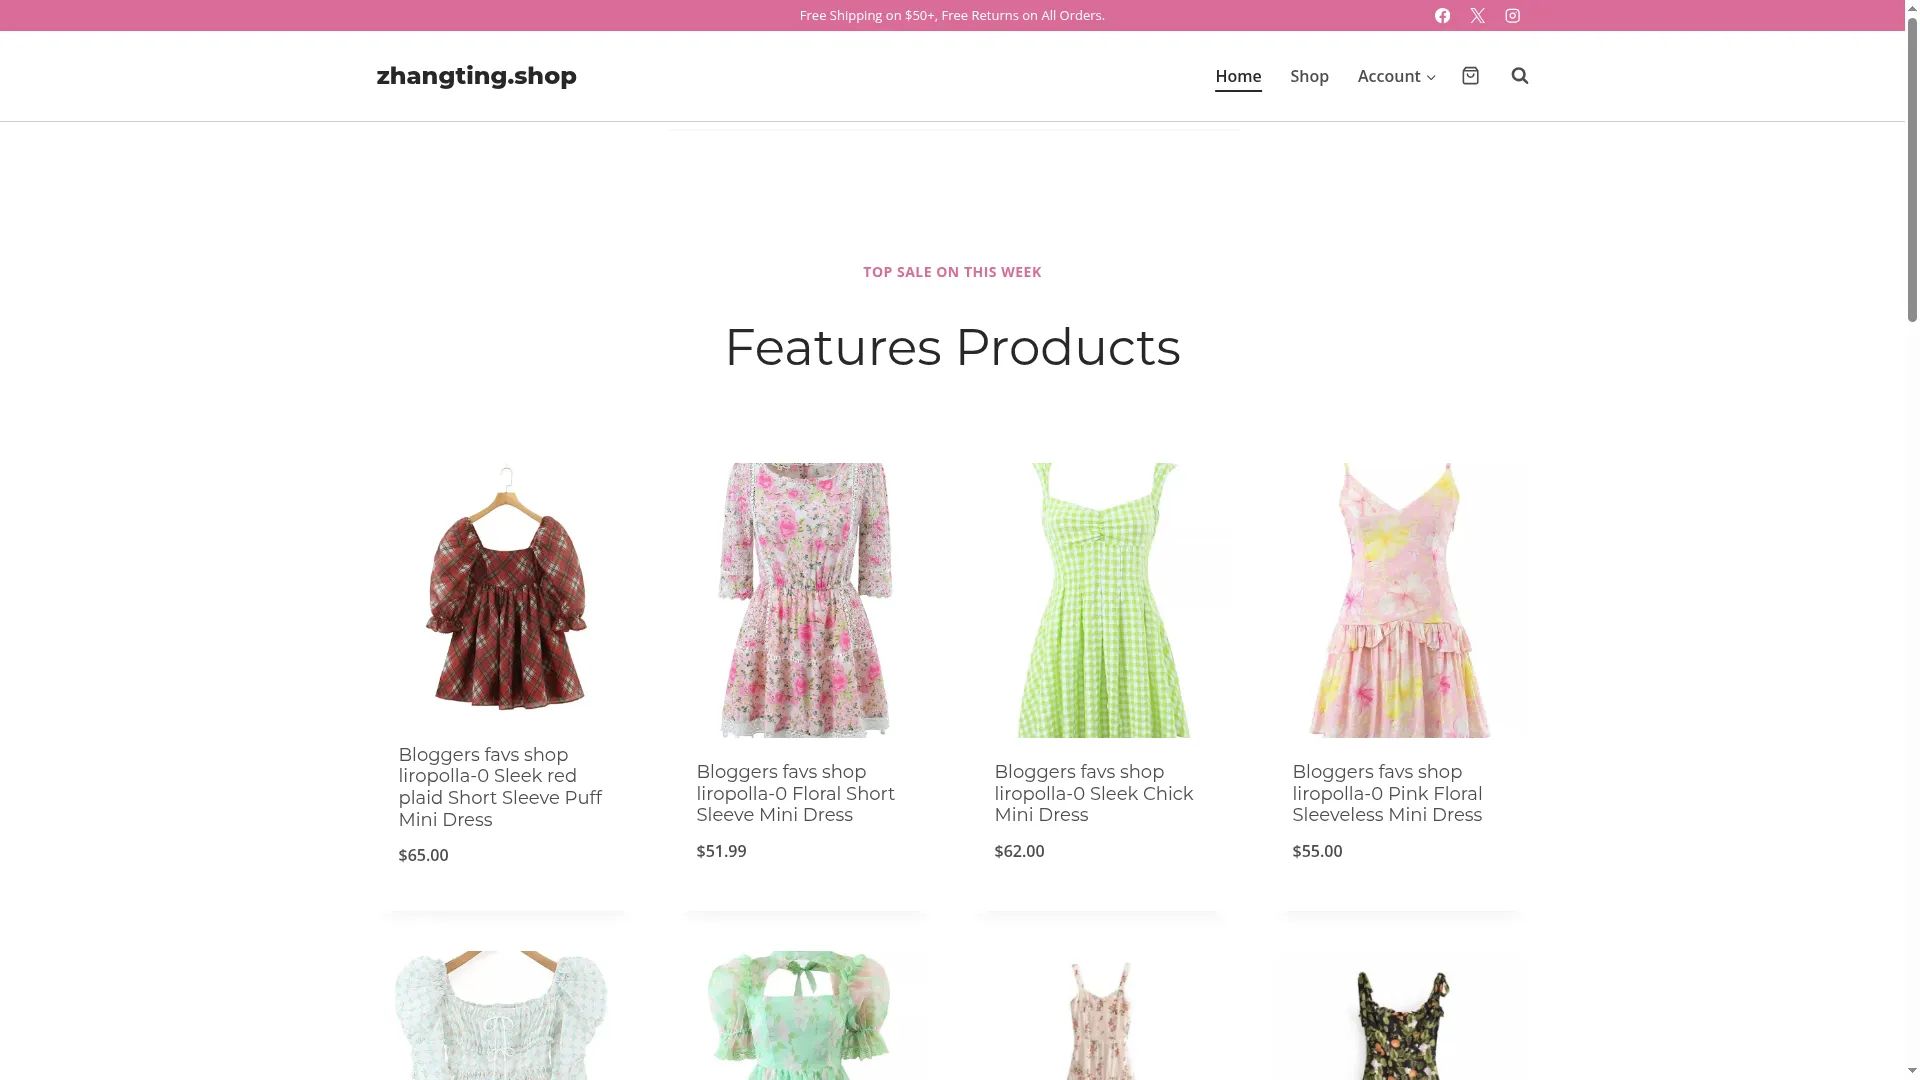Click the zhangting.shop site logo

476,76
